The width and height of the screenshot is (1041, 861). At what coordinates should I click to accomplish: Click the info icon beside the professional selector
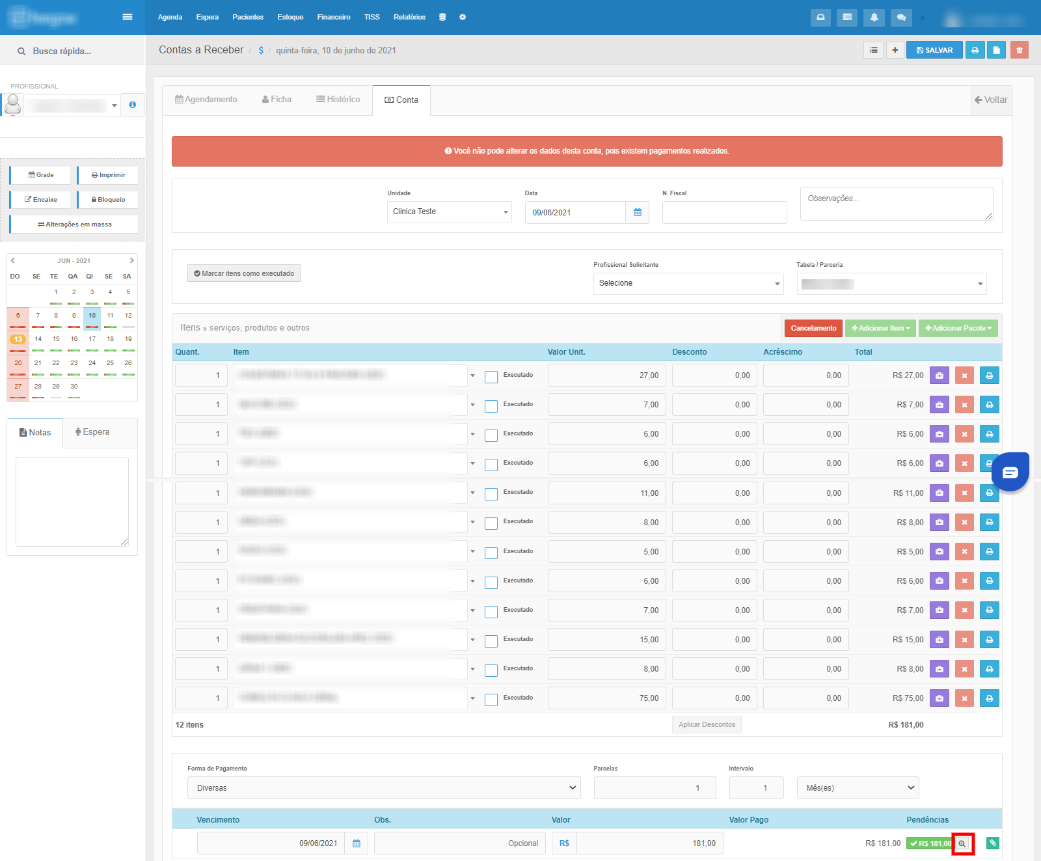pos(132,105)
